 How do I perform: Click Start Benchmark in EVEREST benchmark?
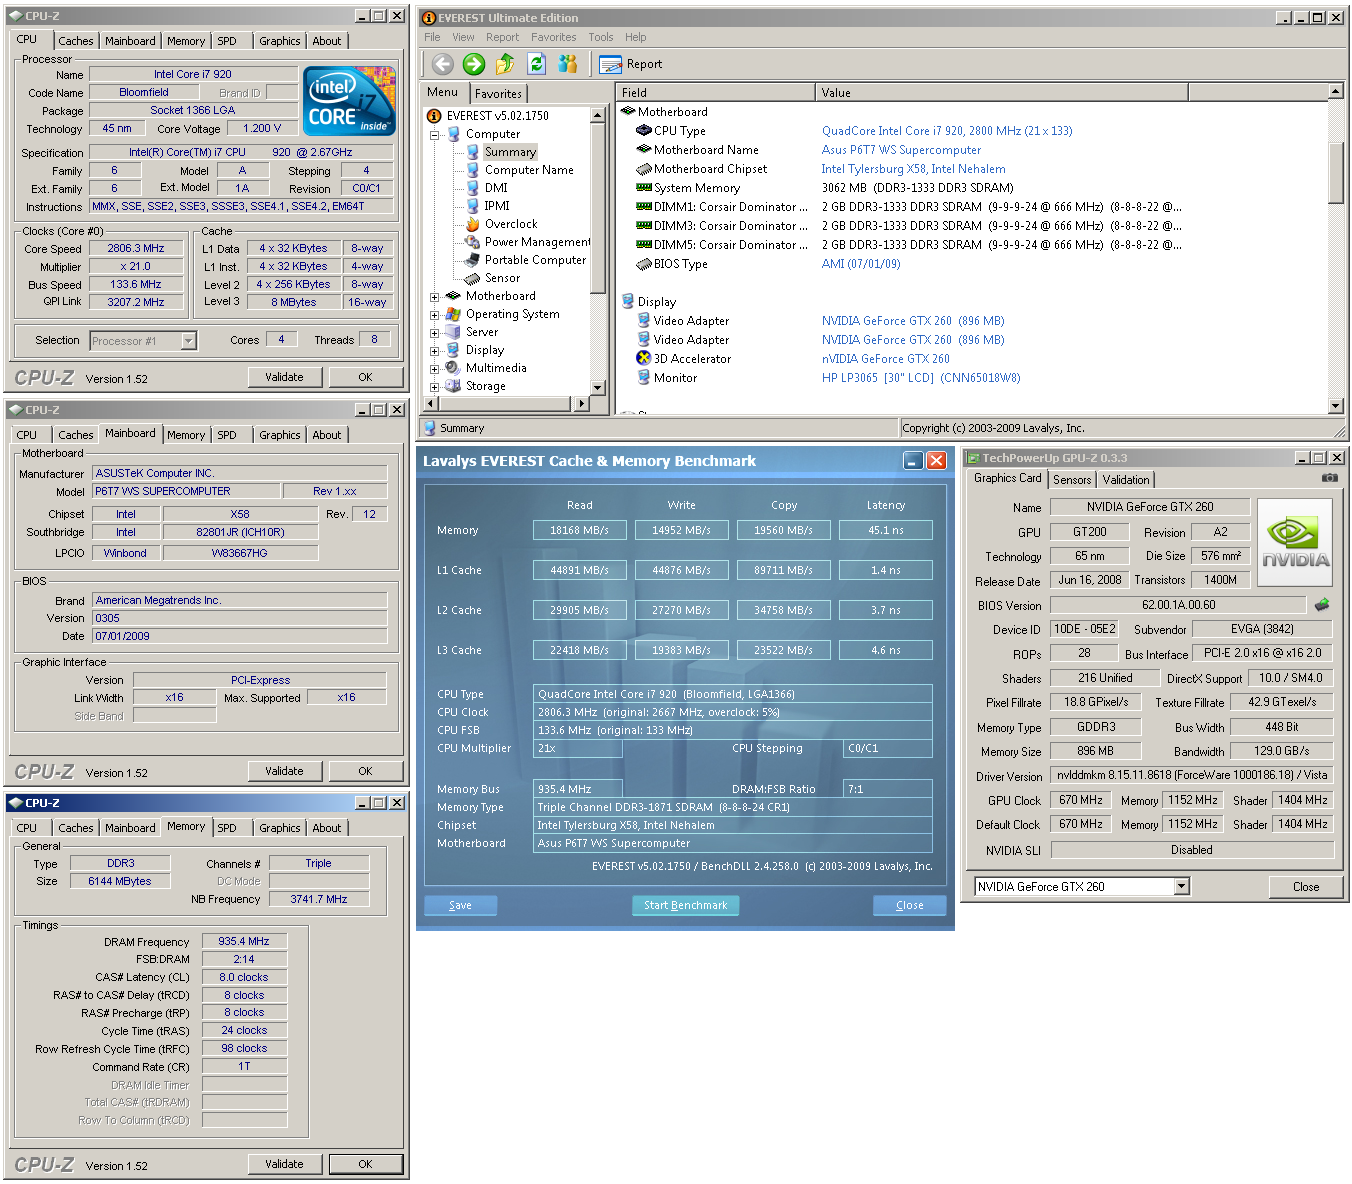pos(685,905)
